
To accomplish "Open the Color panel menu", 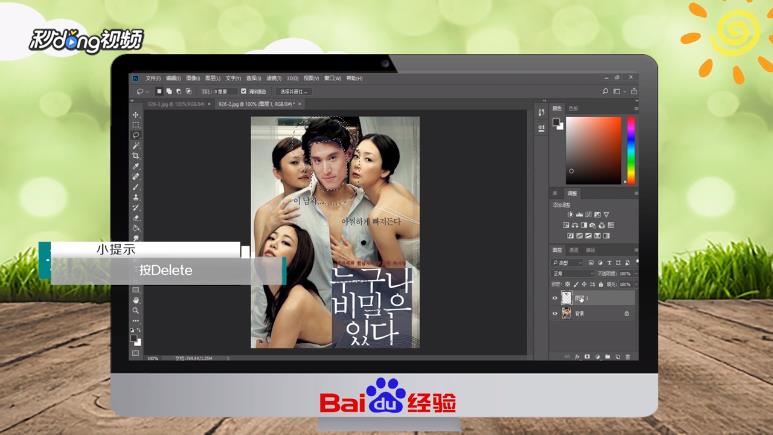I will (636, 108).
